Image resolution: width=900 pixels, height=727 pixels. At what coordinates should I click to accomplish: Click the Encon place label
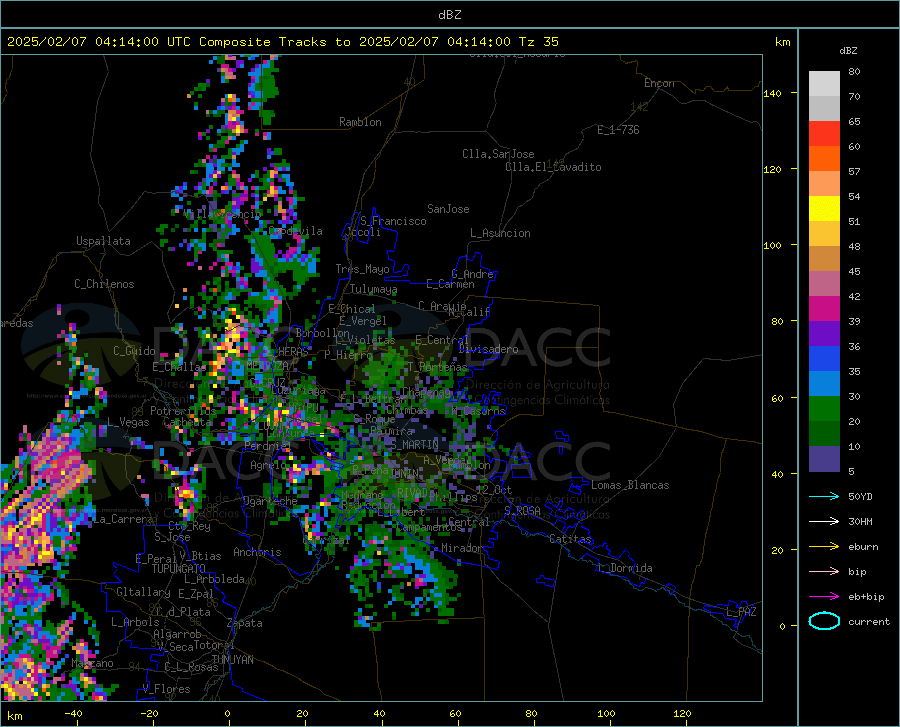coord(659,83)
